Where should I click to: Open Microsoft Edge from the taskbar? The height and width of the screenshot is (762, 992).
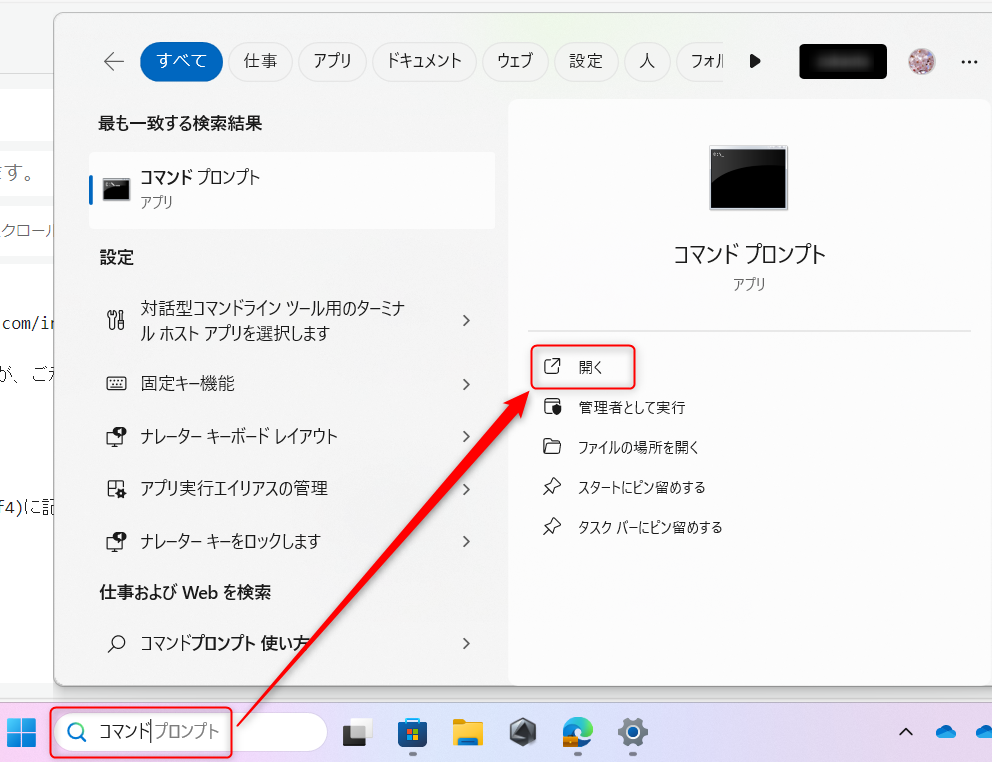pyautogui.click(x=578, y=732)
